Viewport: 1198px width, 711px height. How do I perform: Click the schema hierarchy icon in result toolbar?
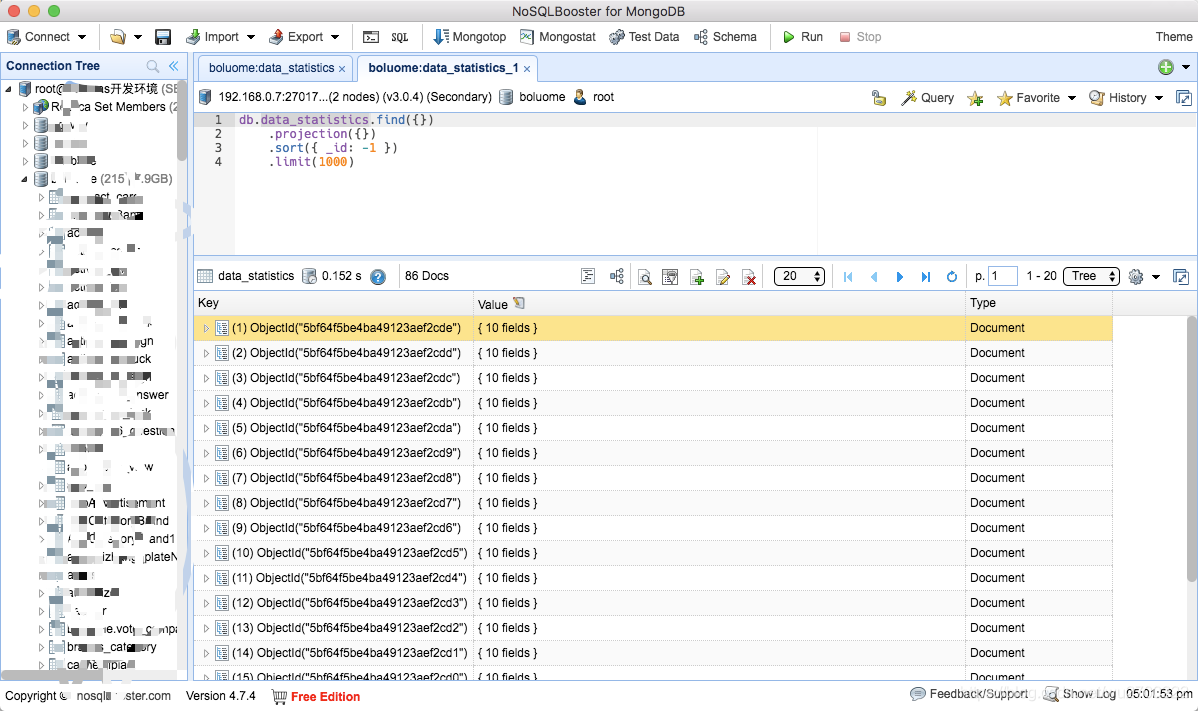[x=617, y=276]
